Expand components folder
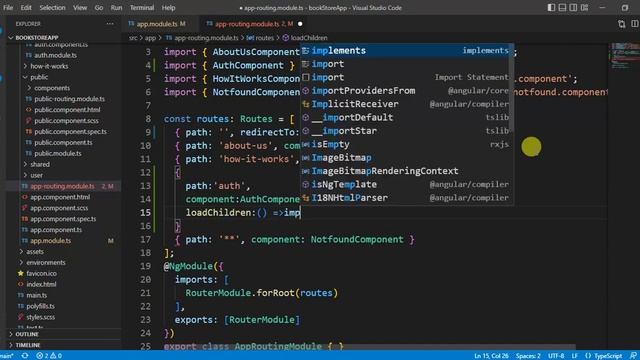Viewport: 640px width, 360px height. [x=52, y=88]
